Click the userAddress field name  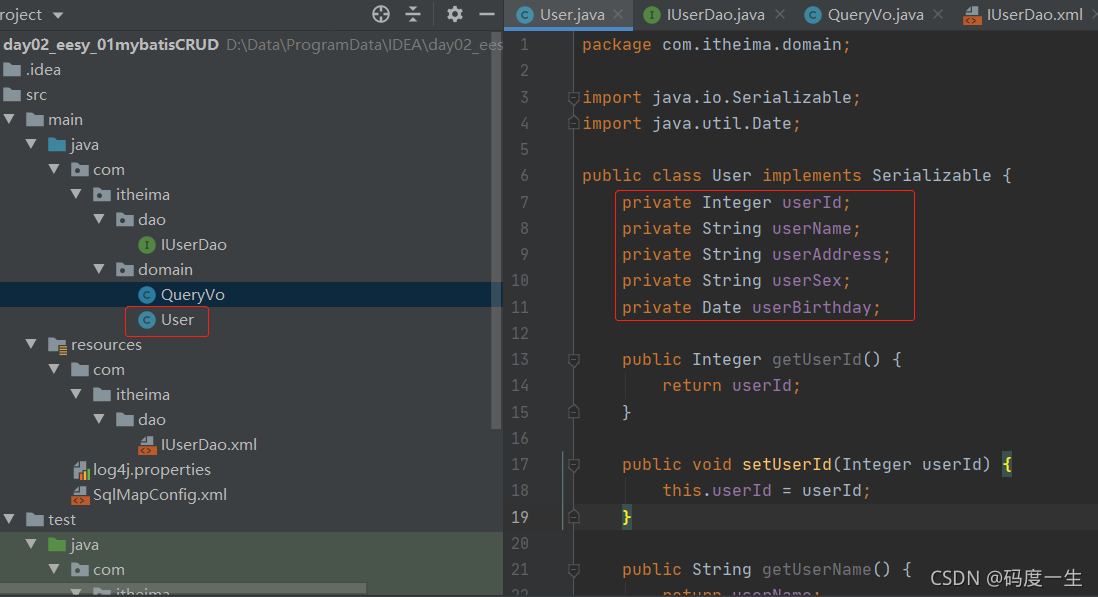[x=826, y=254]
